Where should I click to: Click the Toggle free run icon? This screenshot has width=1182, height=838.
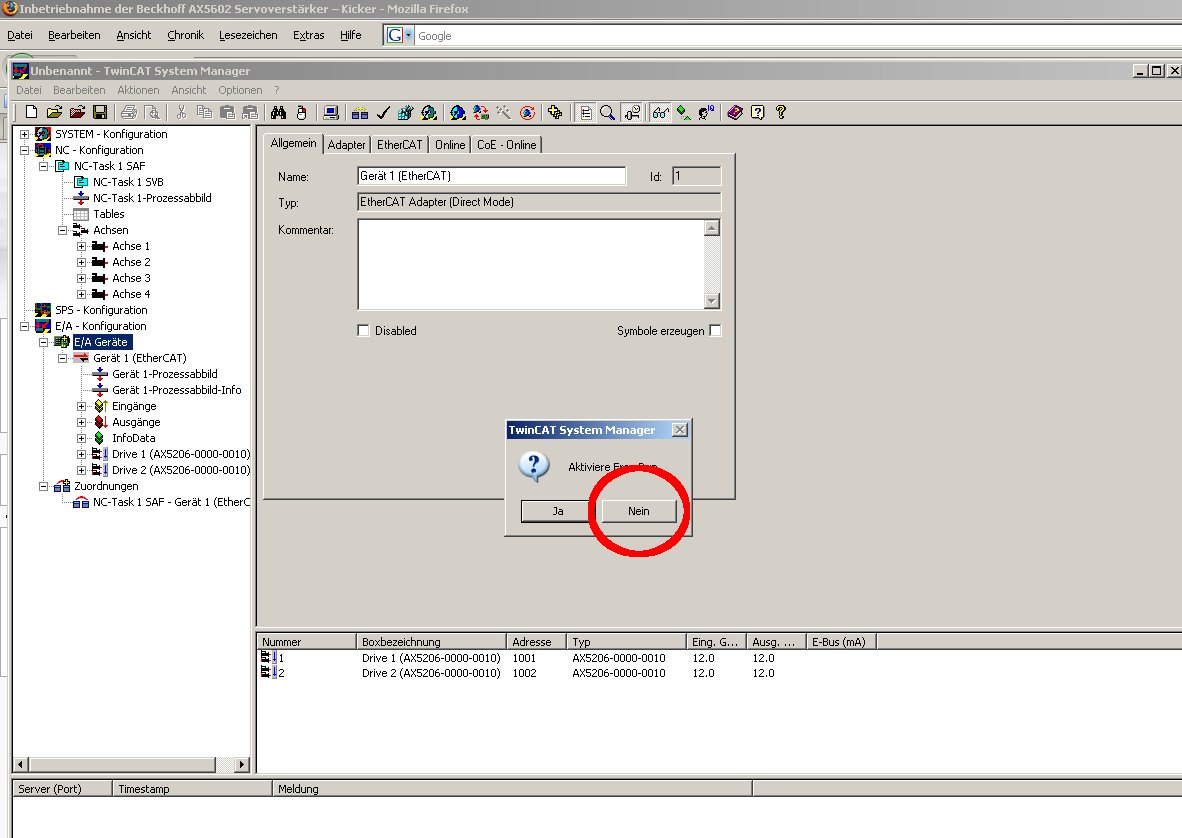(528, 112)
